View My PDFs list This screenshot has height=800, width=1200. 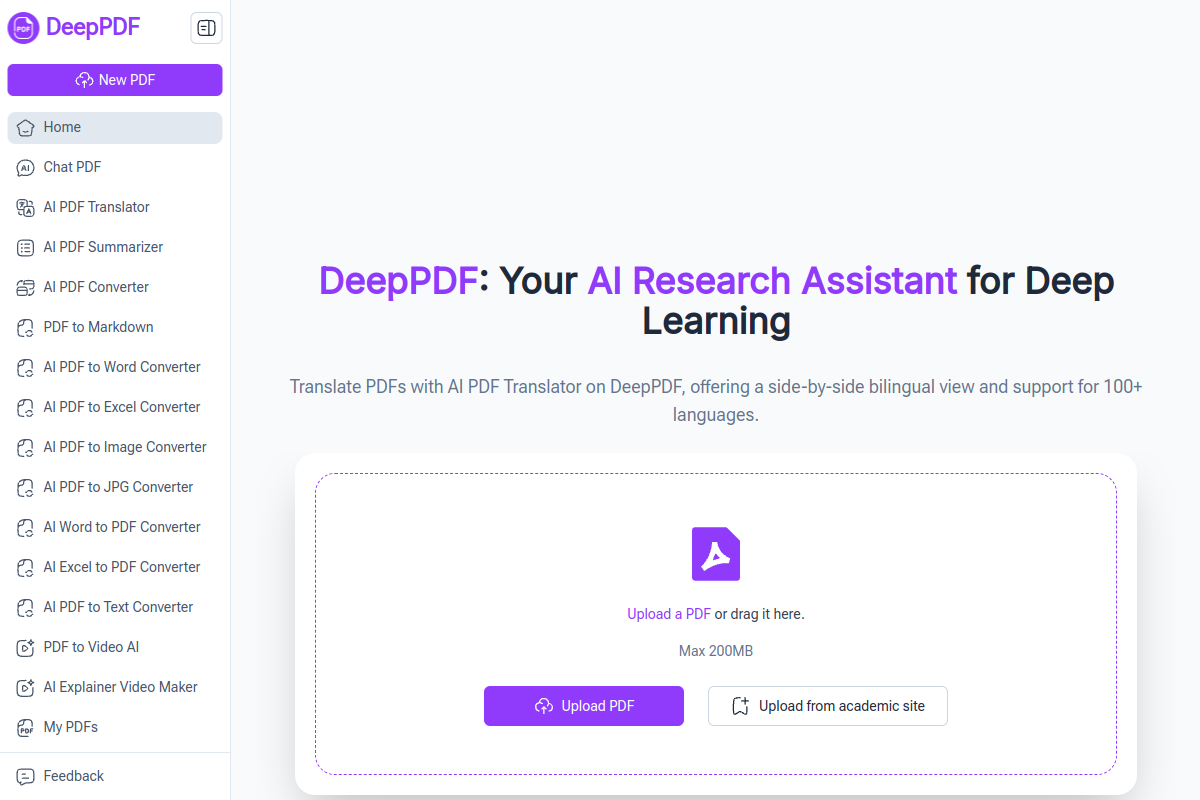115,728
